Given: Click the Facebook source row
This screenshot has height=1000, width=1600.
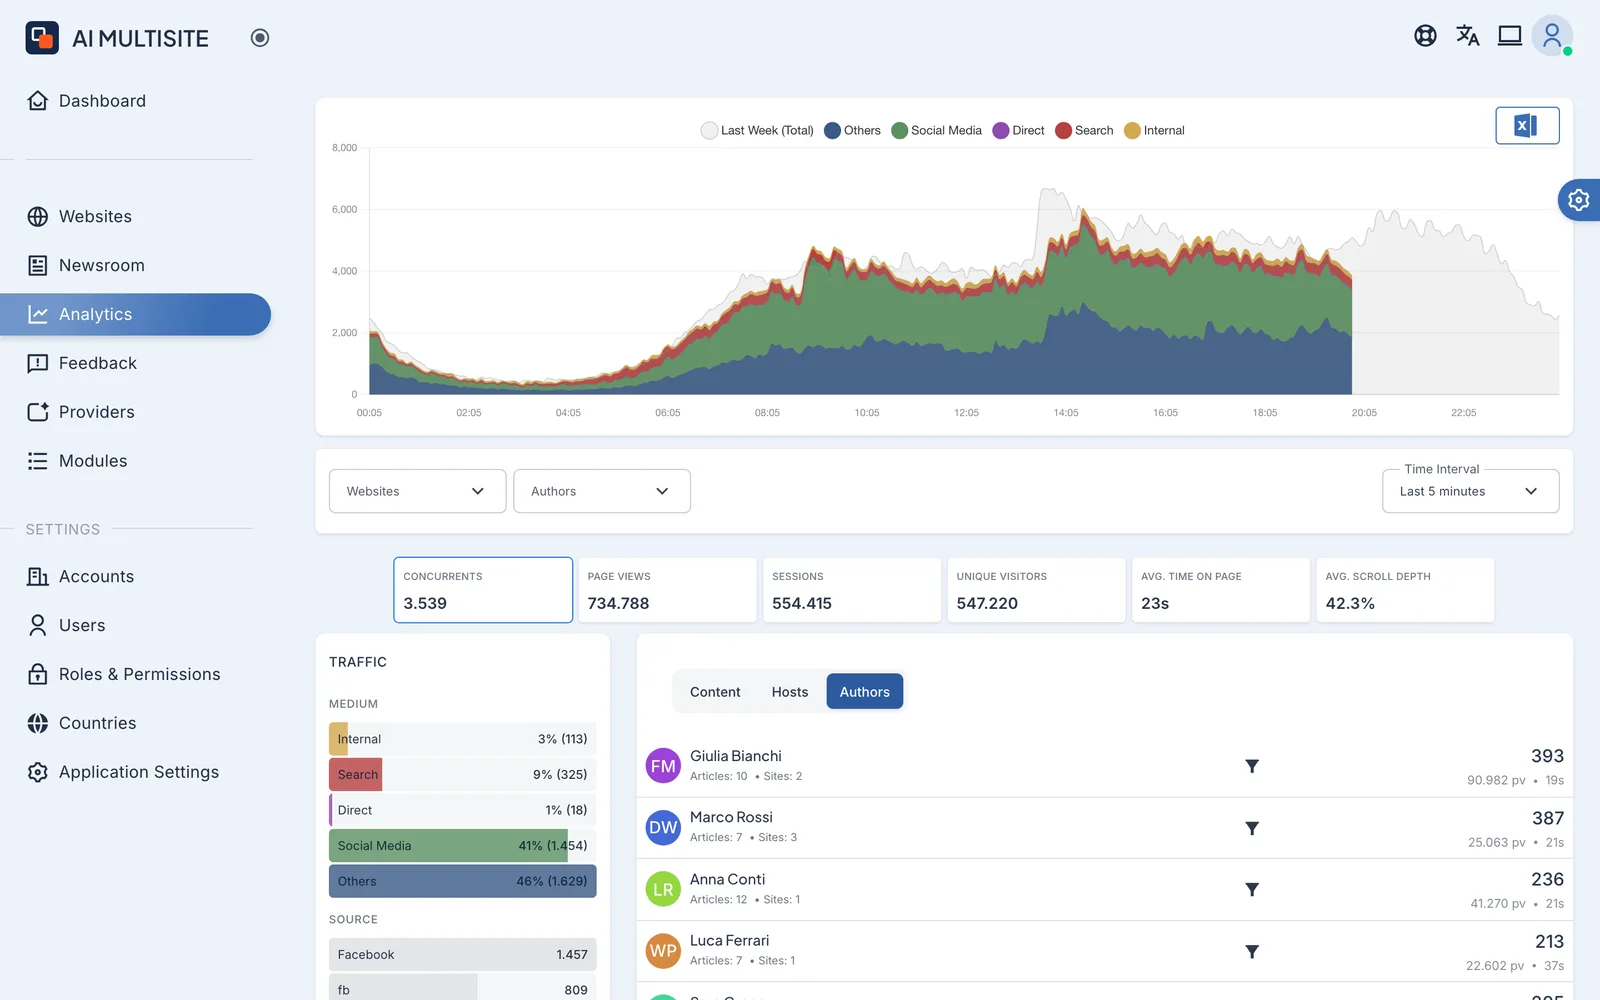Looking at the screenshot, I should [463, 955].
